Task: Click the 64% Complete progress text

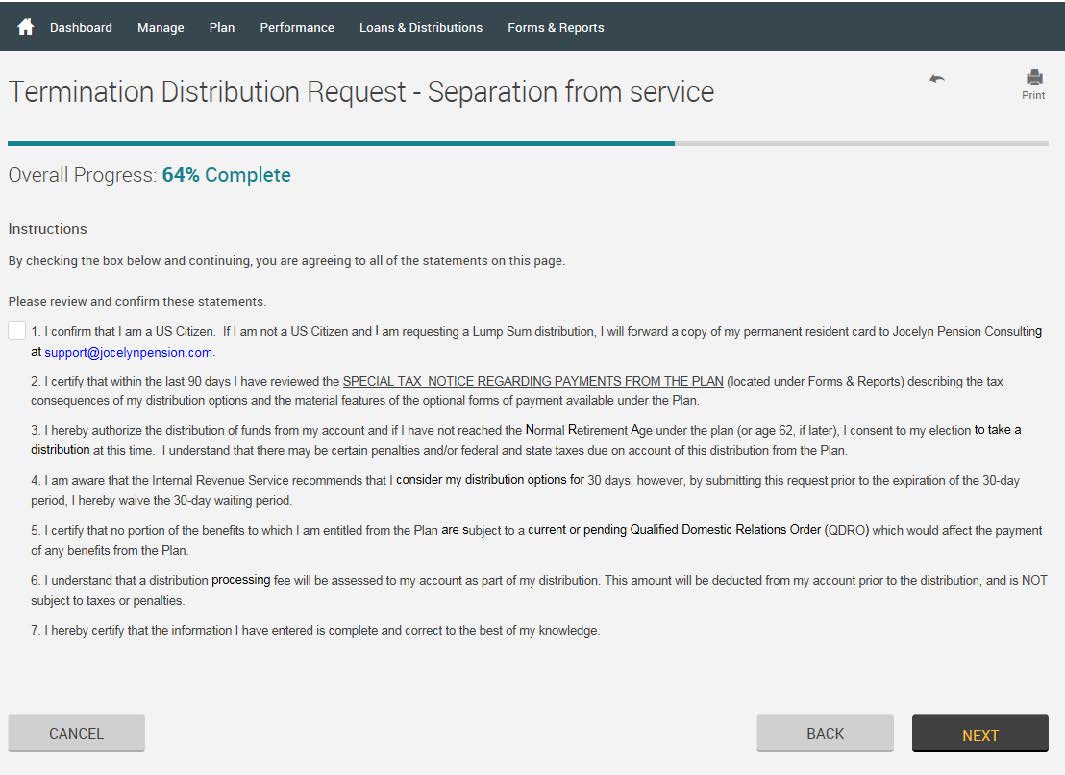Action: [x=226, y=175]
